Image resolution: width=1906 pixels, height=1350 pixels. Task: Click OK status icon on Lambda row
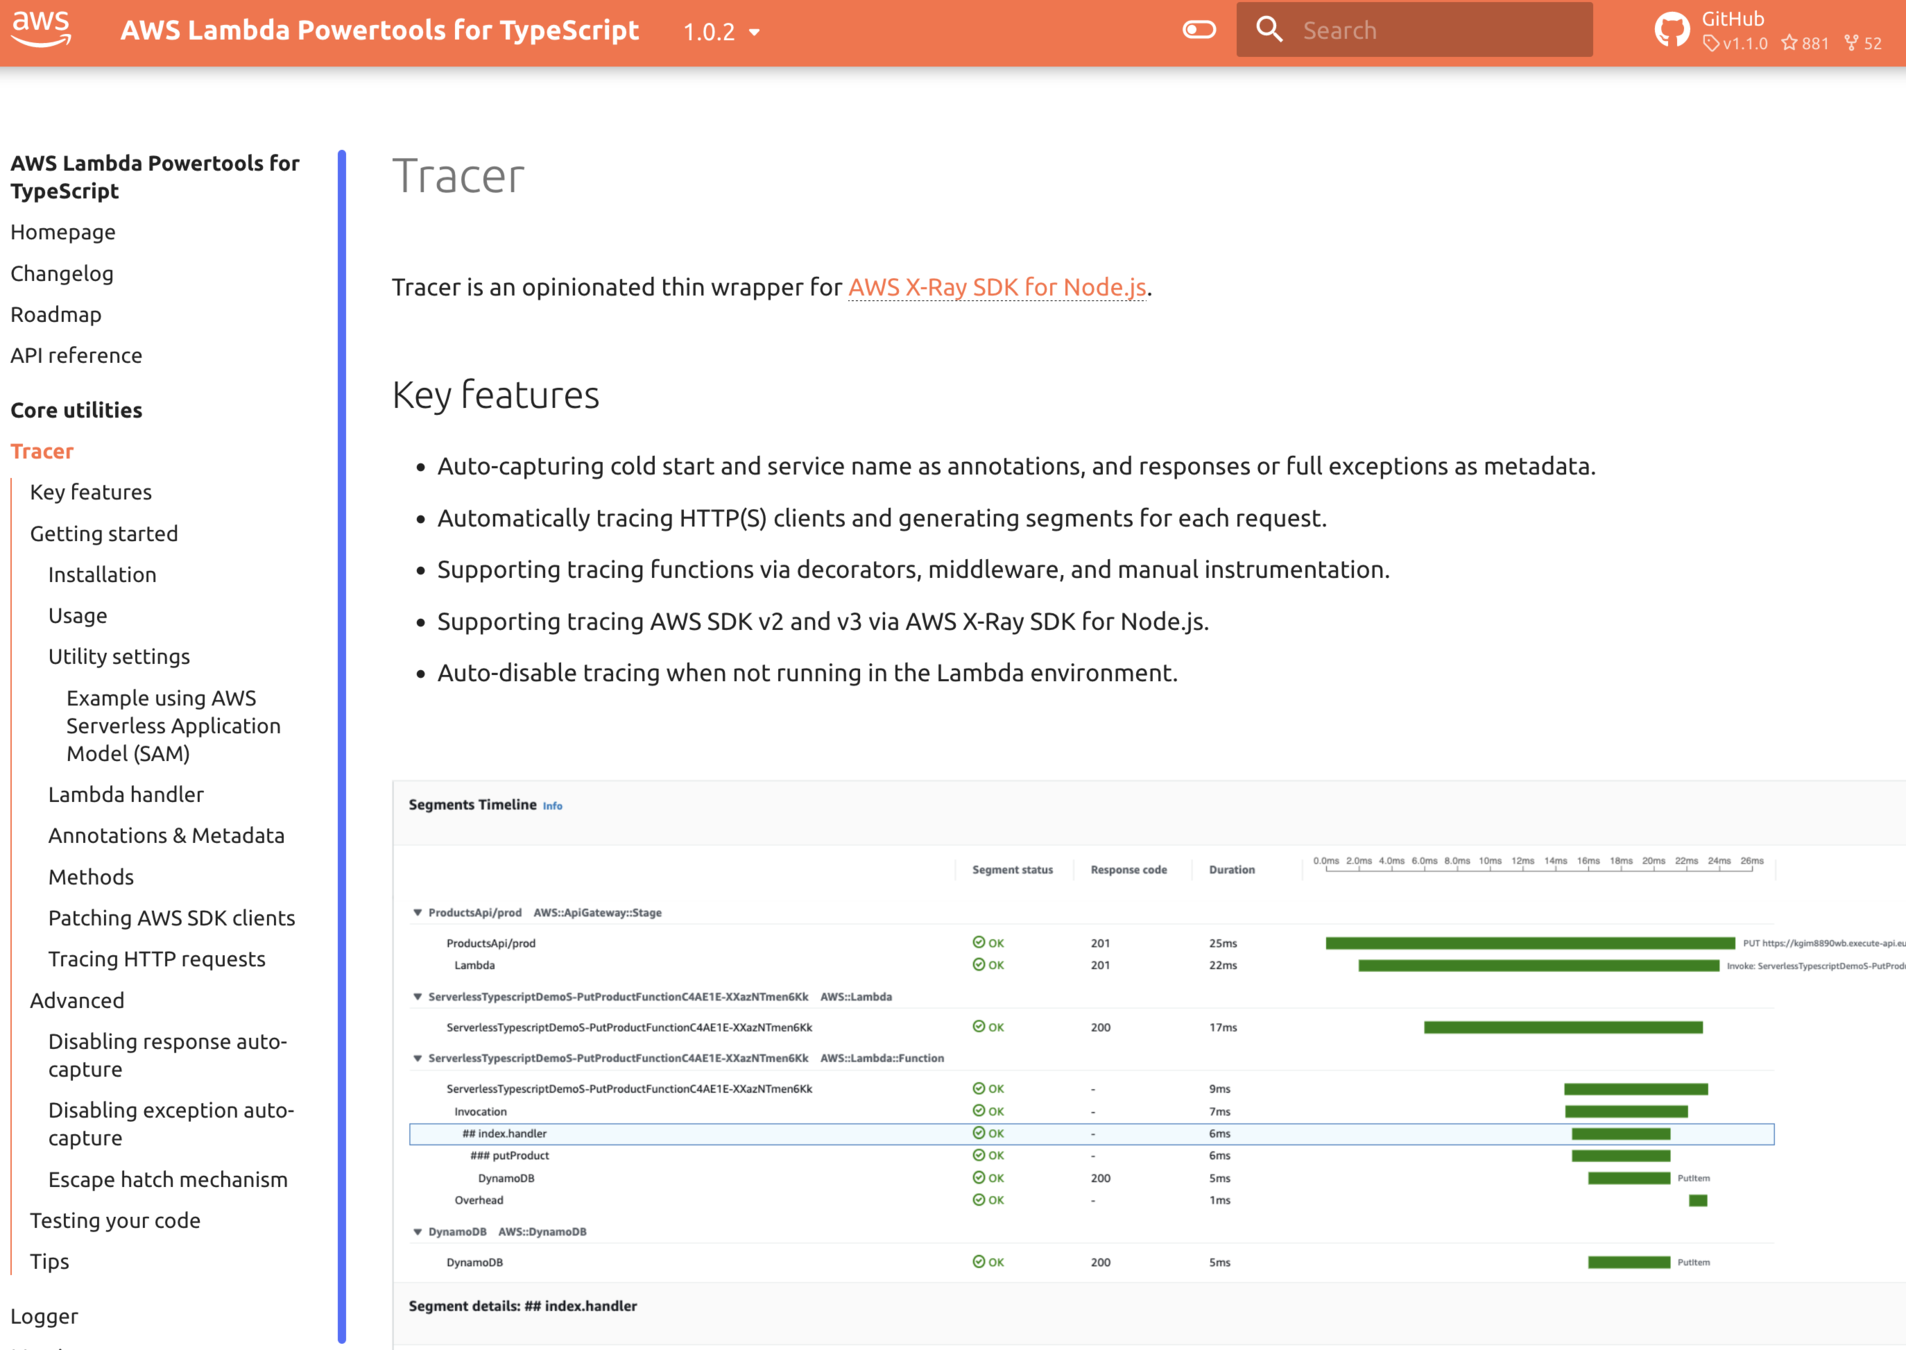tap(978, 965)
